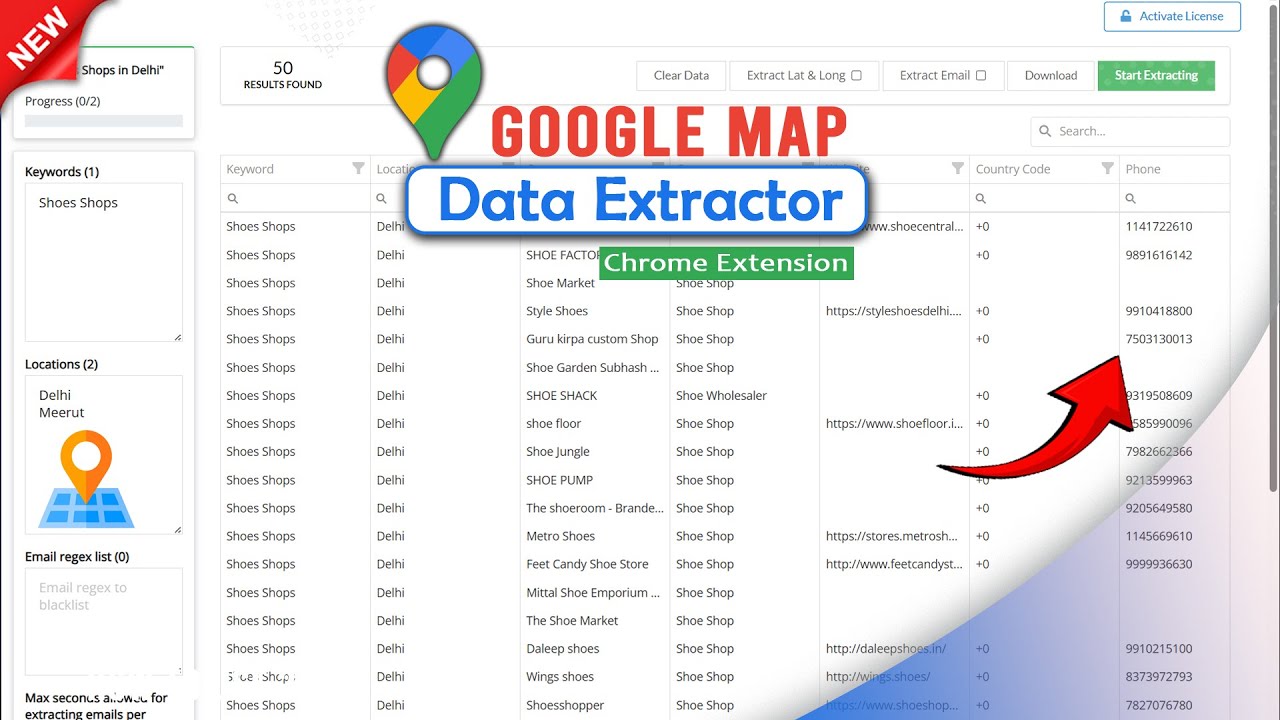Select phone number 8373972793
1280x720 pixels.
tap(1159, 676)
